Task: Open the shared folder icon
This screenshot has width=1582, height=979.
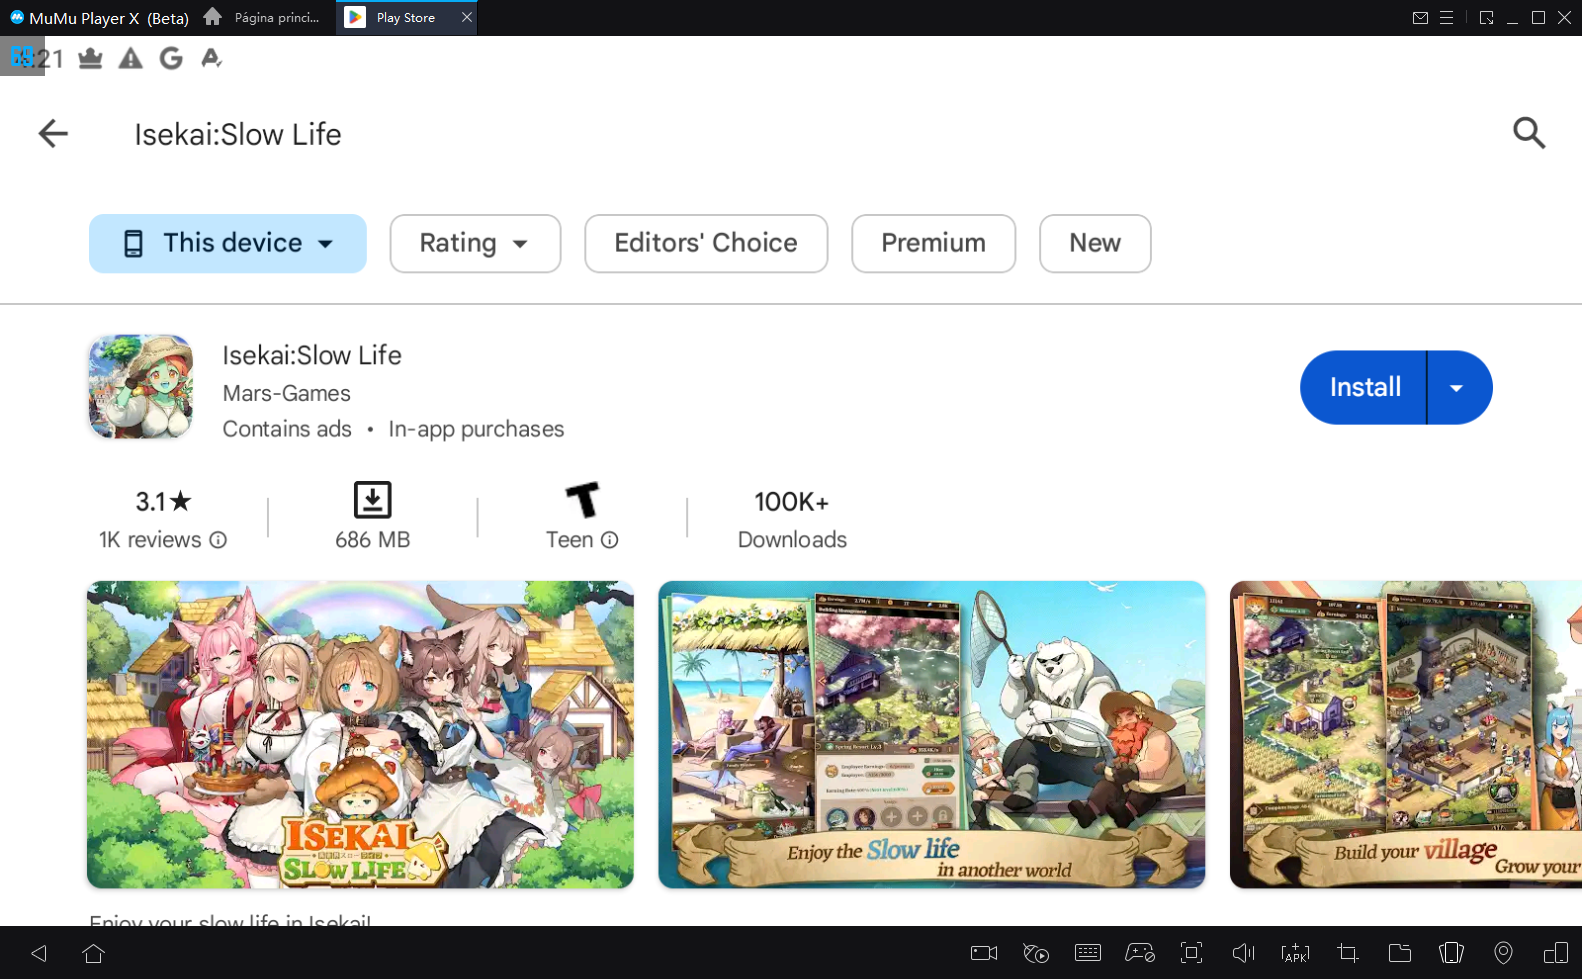Action: [1399, 953]
